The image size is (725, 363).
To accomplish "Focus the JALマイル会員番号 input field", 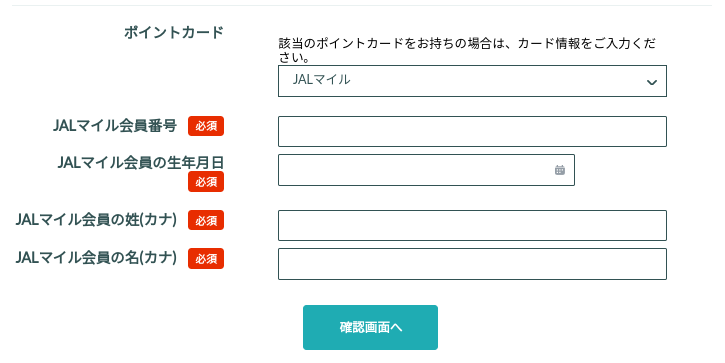I will [x=472, y=131].
